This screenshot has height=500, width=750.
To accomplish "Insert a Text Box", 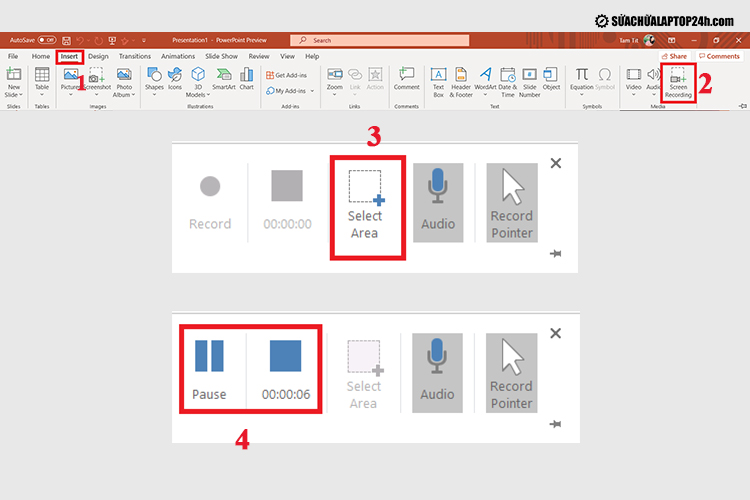I will 438,82.
